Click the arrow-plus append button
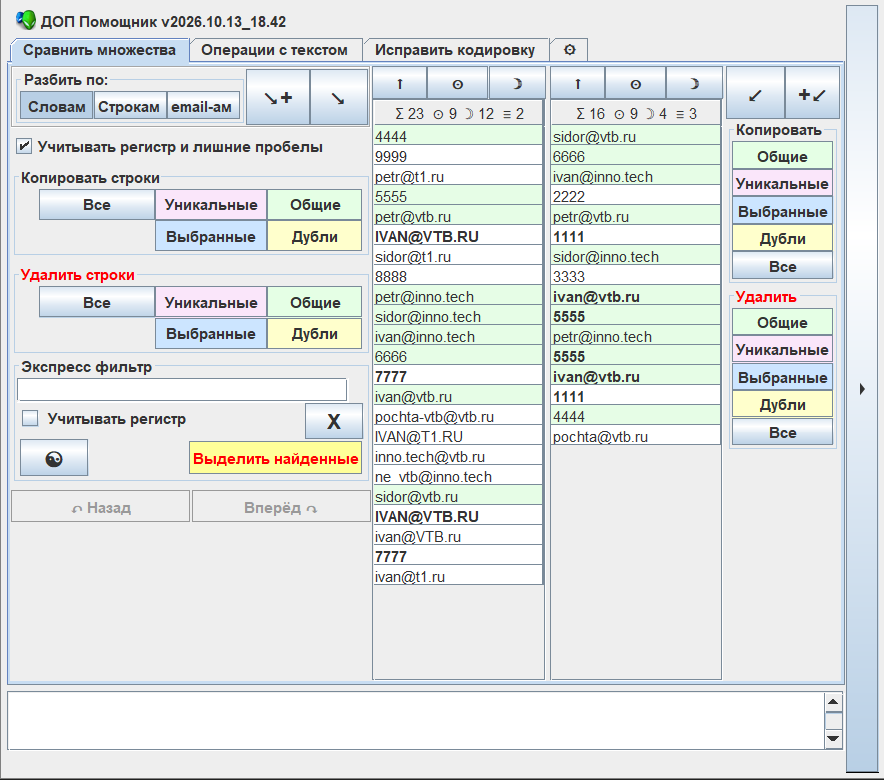Viewport: 884px width, 780px height. pyautogui.click(x=278, y=97)
